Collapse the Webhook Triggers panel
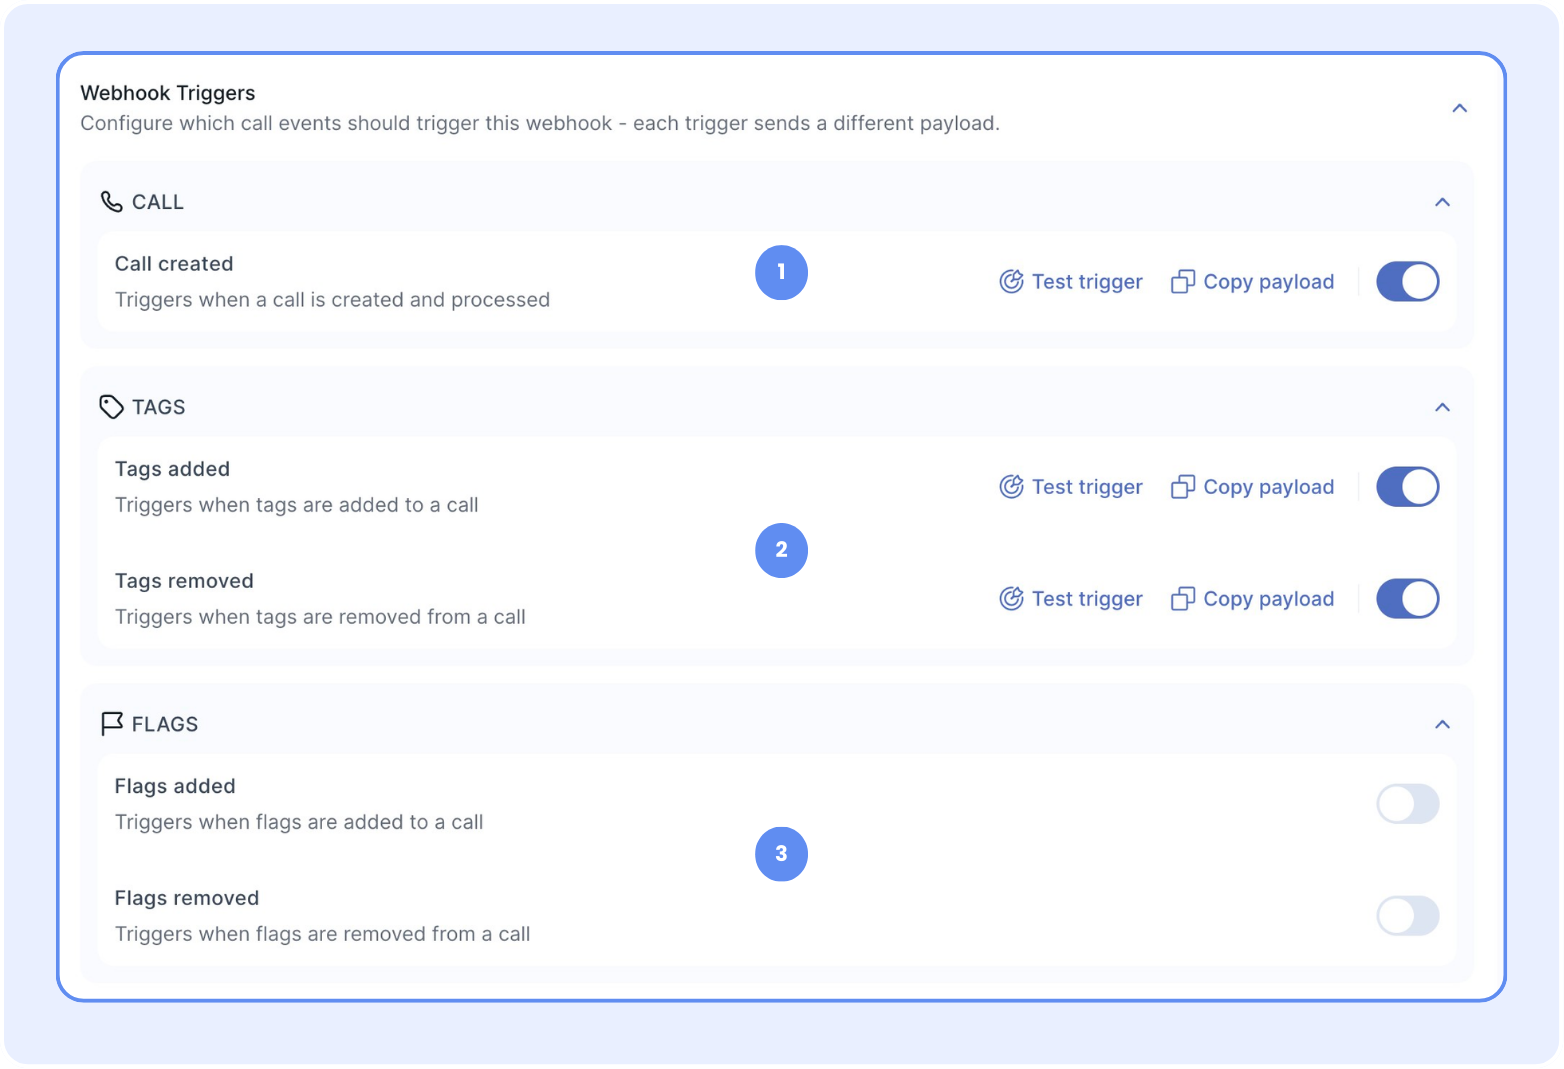 coord(1459,108)
